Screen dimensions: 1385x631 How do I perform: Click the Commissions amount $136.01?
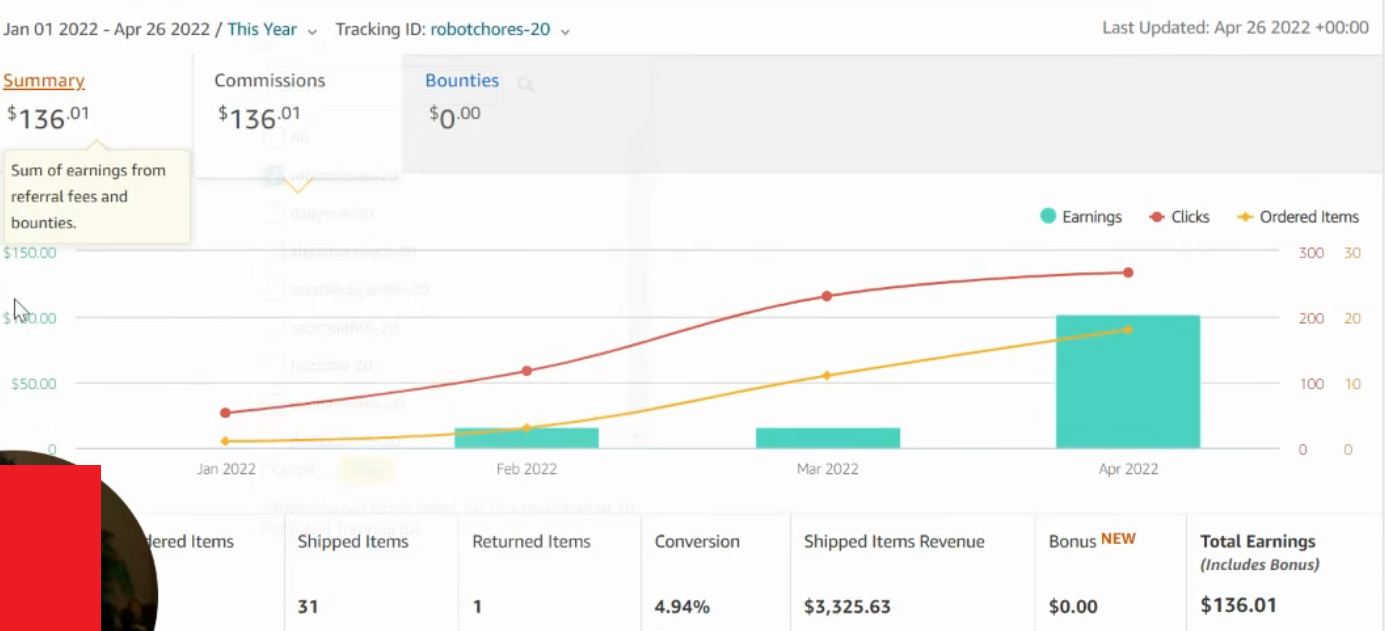[x=260, y=118]
